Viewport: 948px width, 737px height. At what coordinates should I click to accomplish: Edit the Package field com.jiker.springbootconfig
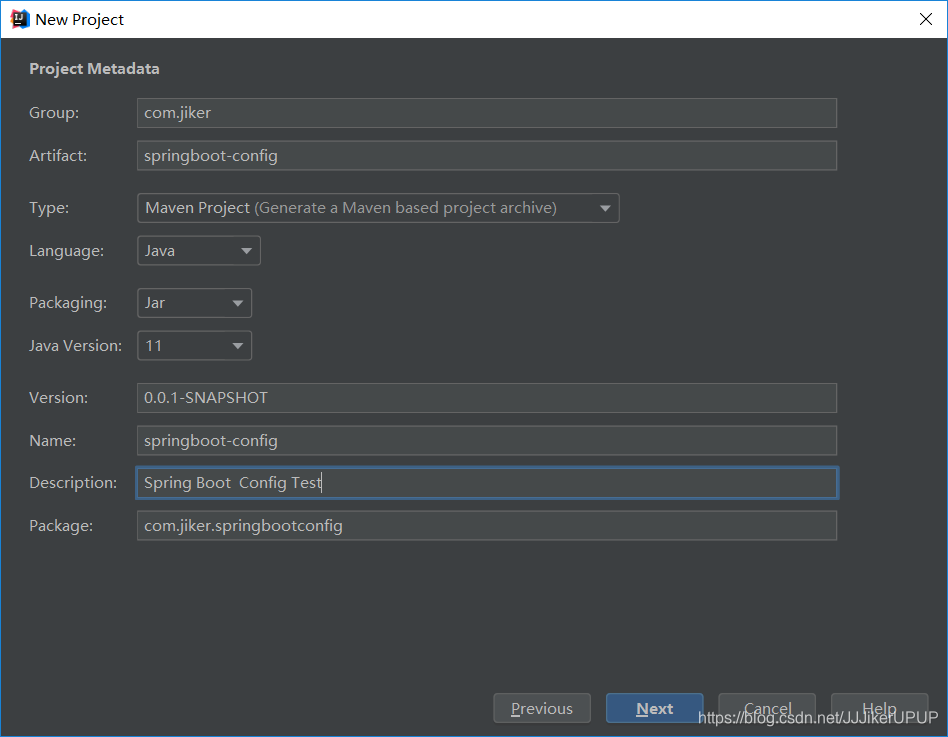click(487, 526)
